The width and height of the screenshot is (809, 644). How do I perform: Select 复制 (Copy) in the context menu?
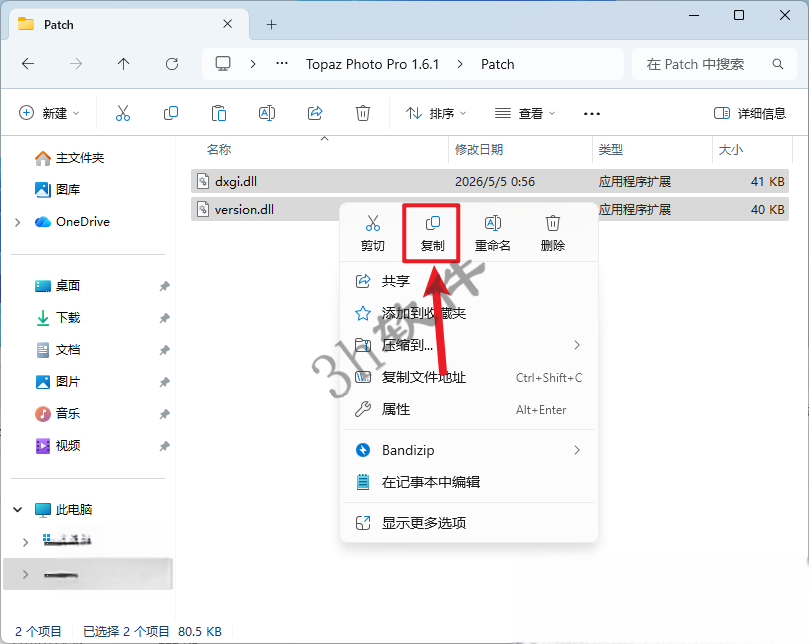click(x=432, y=233)
